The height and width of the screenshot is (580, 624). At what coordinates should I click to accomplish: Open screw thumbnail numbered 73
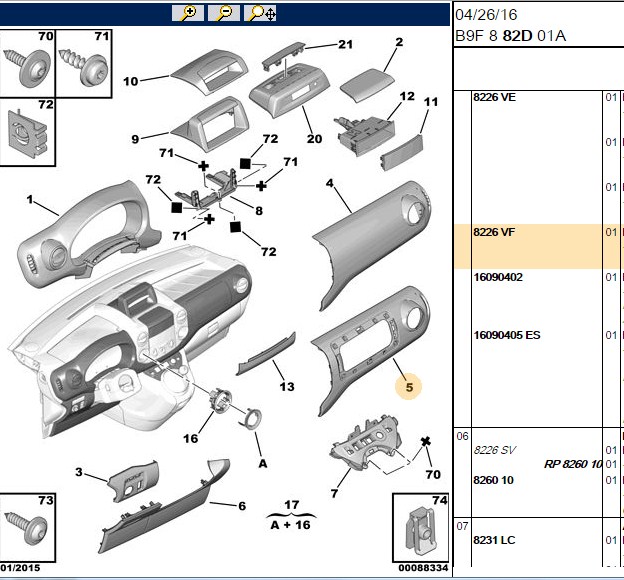(27, 527)
